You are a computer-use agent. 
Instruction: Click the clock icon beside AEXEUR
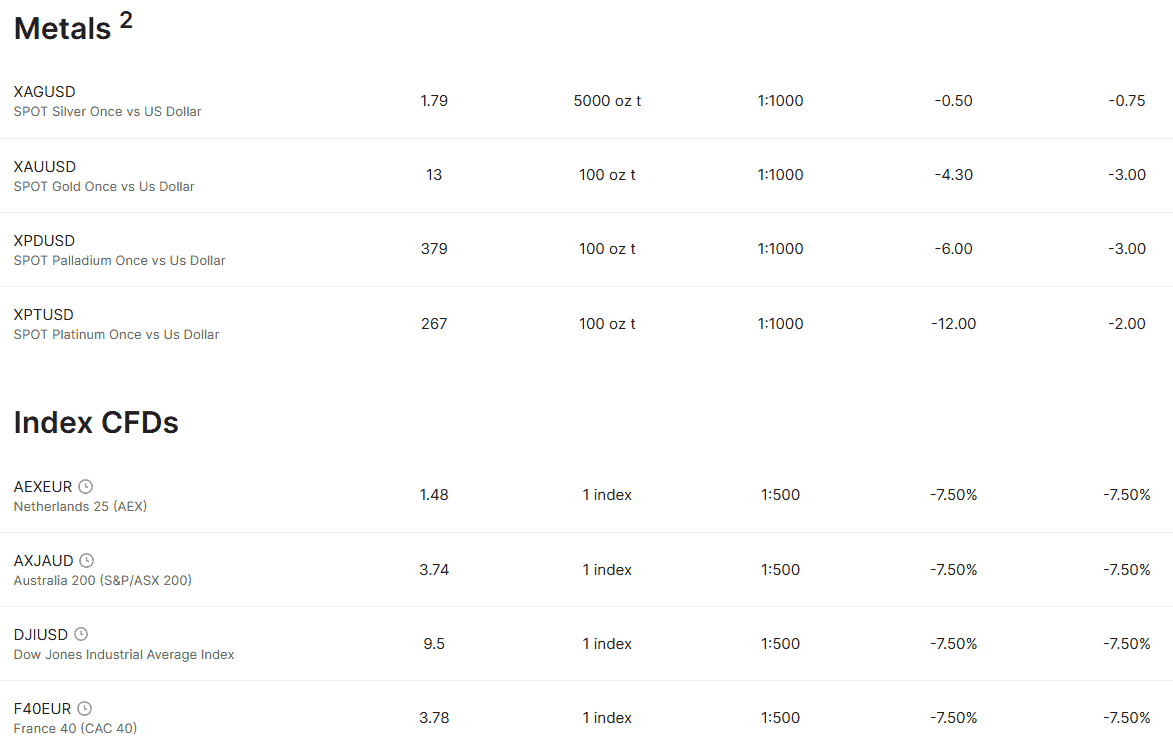86,487
